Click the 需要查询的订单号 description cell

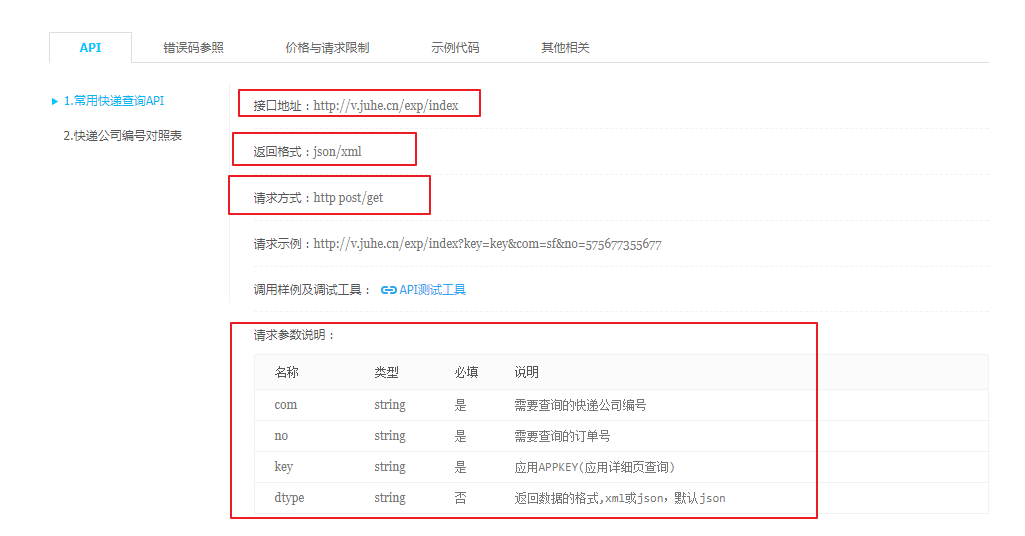coord(562,436)
